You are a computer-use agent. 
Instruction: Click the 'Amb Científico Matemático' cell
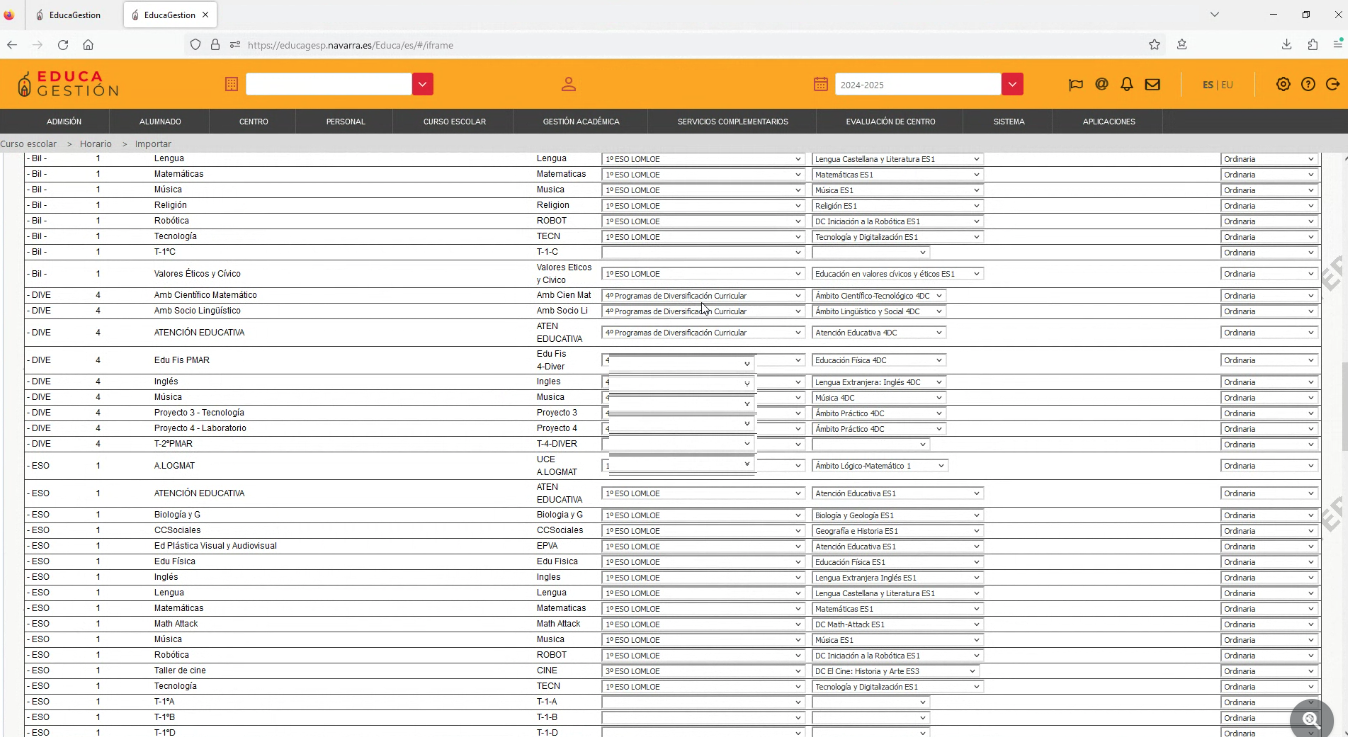pos(205,296)
